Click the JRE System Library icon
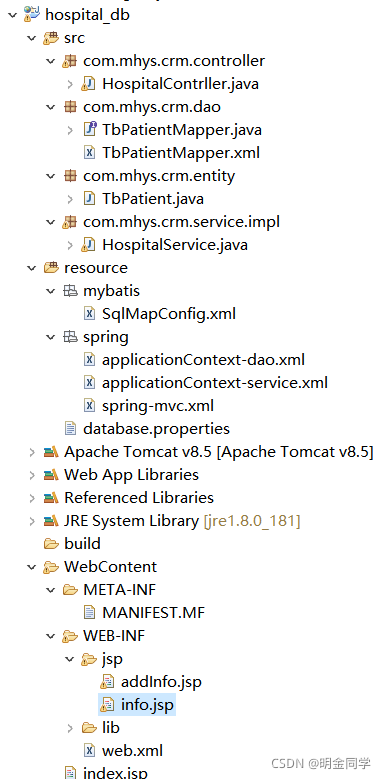Screen dimensions: 386x779 coord(51,521)
